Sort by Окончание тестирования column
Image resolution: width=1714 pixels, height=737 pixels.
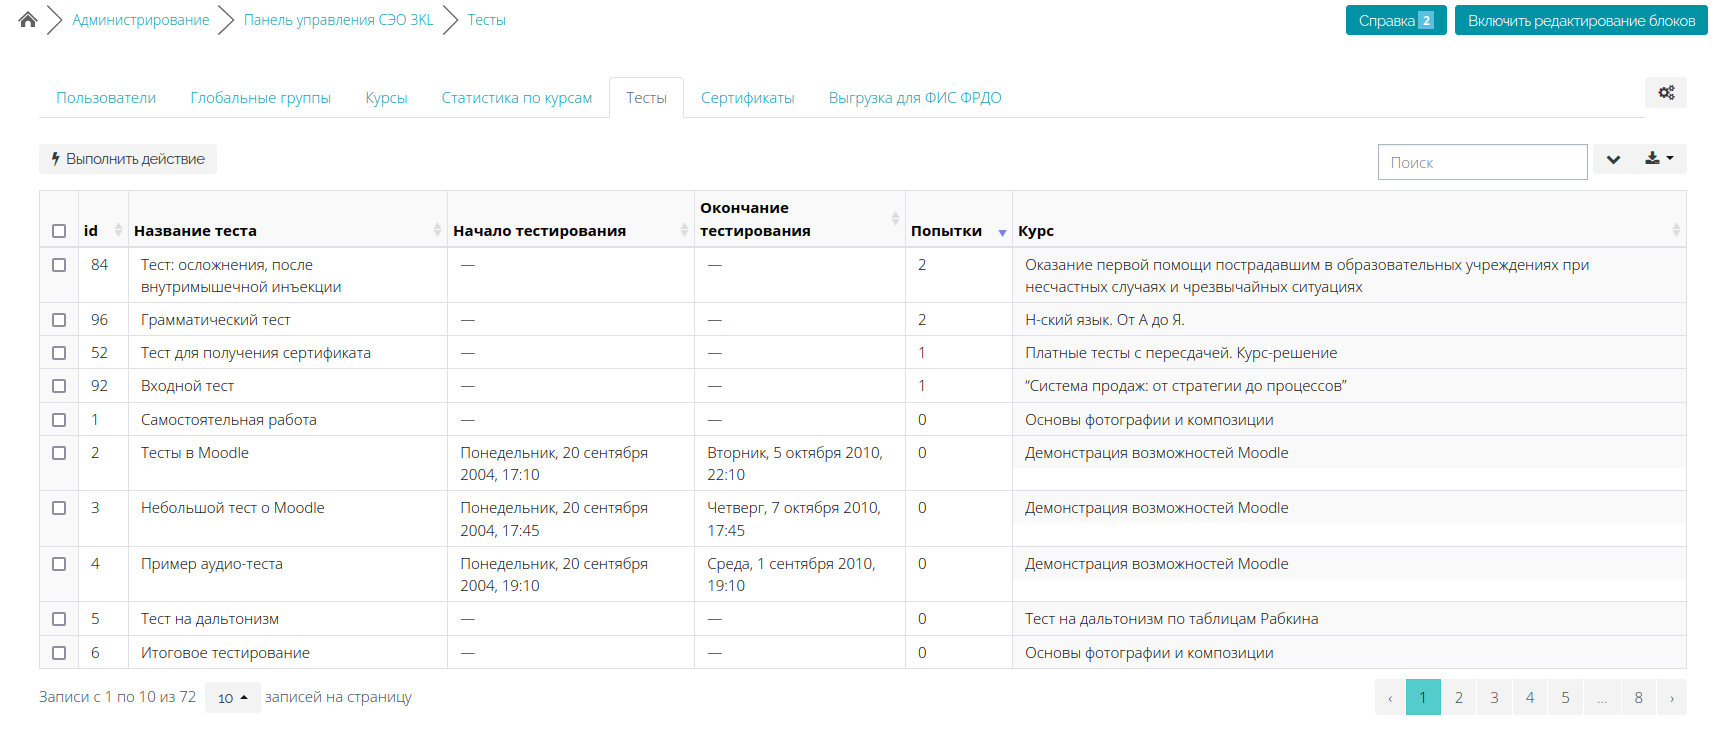coord(895,218)
